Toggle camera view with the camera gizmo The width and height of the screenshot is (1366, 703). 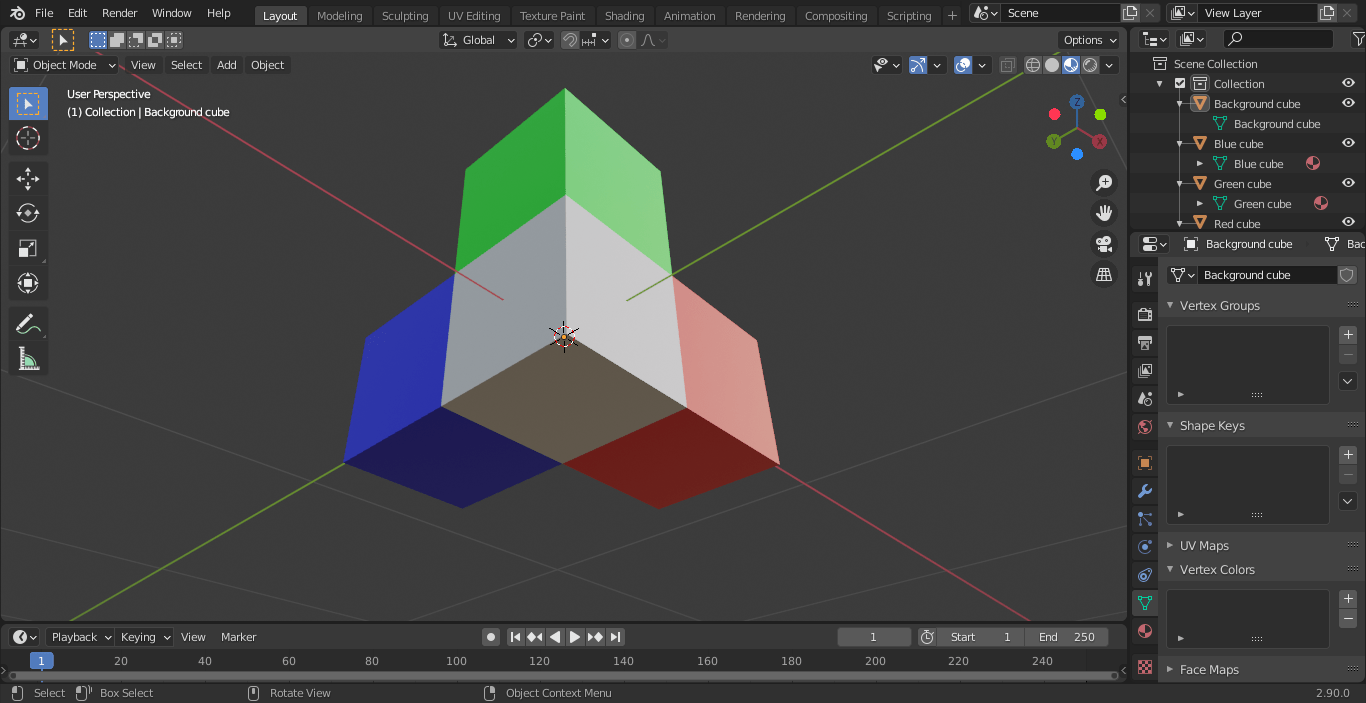click(1104, 243)
